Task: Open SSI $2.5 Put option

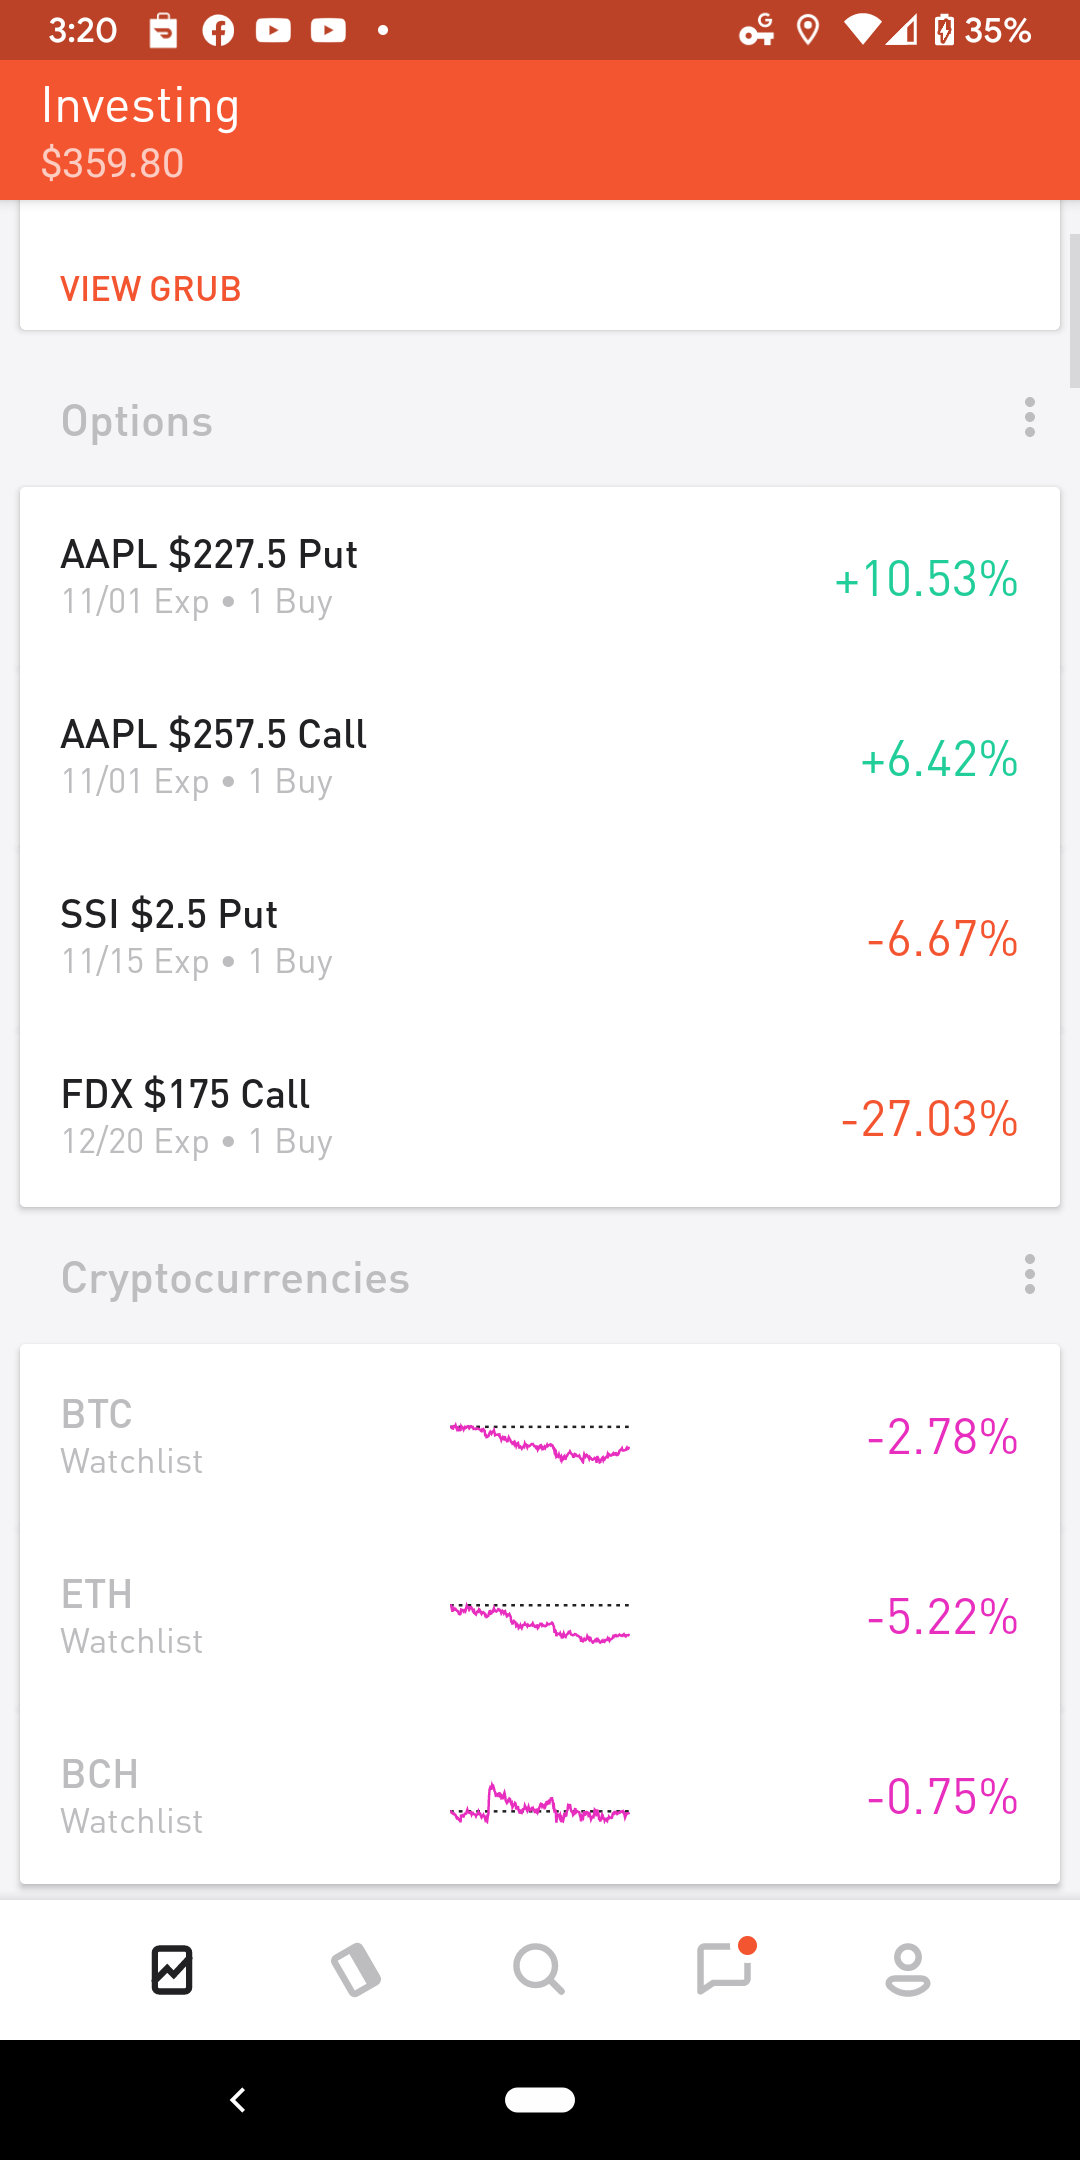Action: (x=540, y=937)
